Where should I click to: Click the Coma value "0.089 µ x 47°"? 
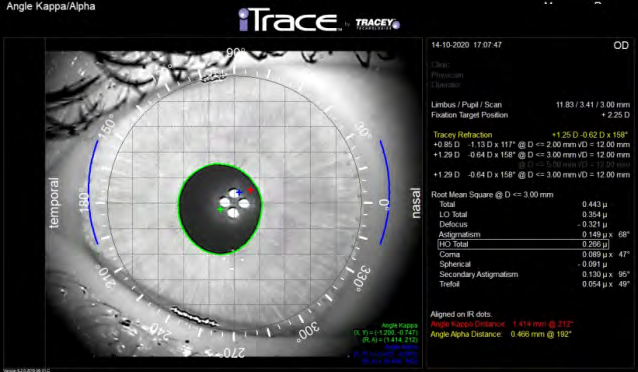606,254
